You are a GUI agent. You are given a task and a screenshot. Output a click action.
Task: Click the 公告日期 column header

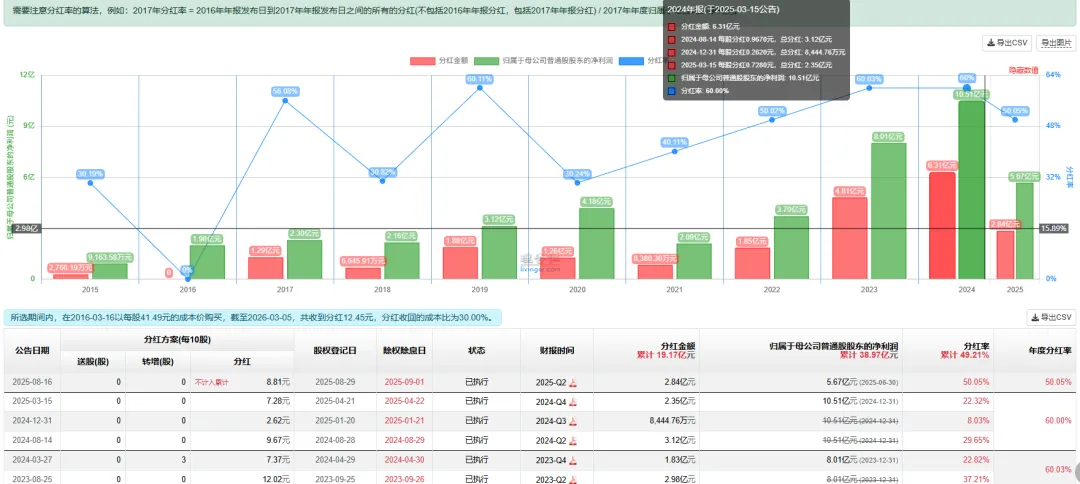click(32, 350)
